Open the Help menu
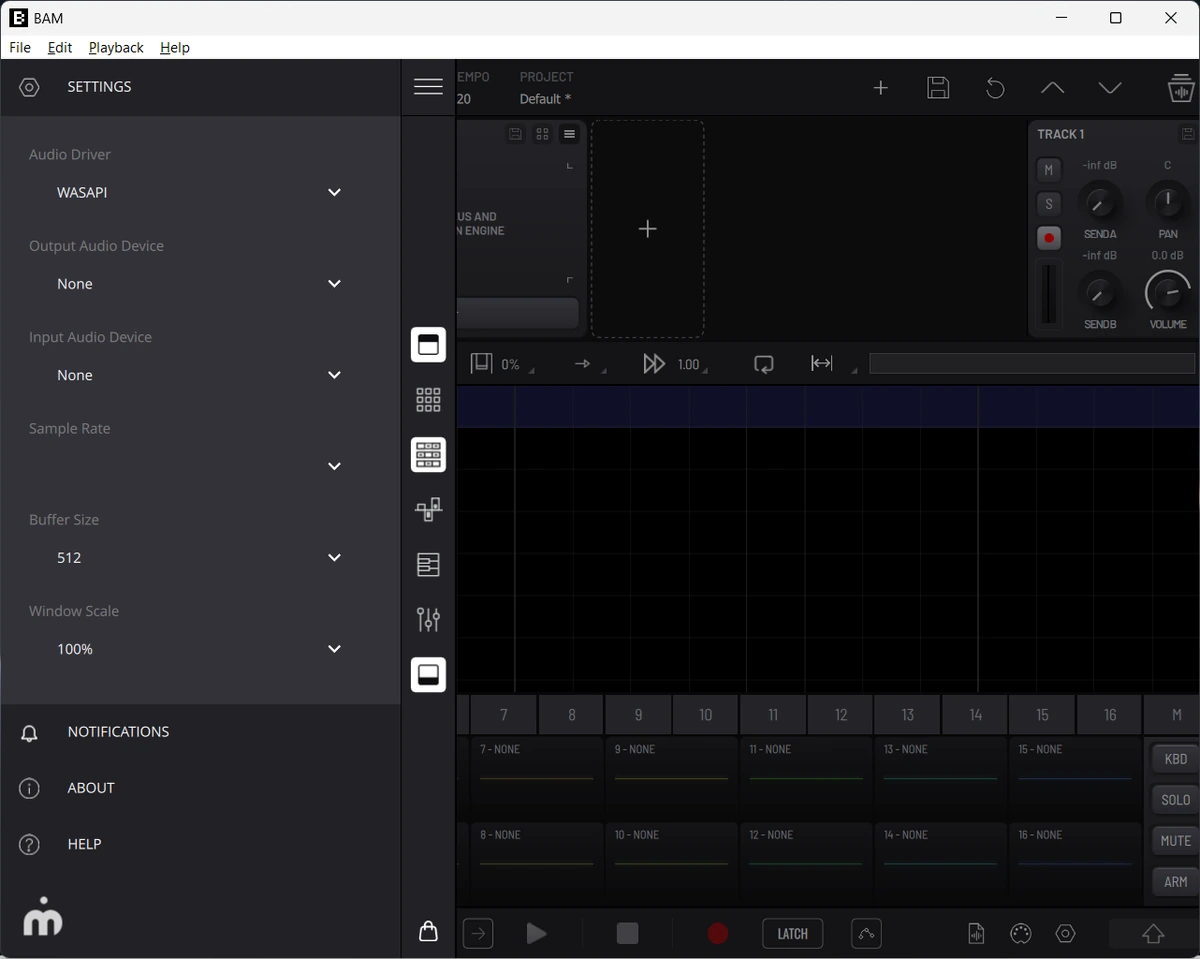Image resolution: width=1200 pixels, height=959 pixels. pyautogui.click(x=175, y=47)
